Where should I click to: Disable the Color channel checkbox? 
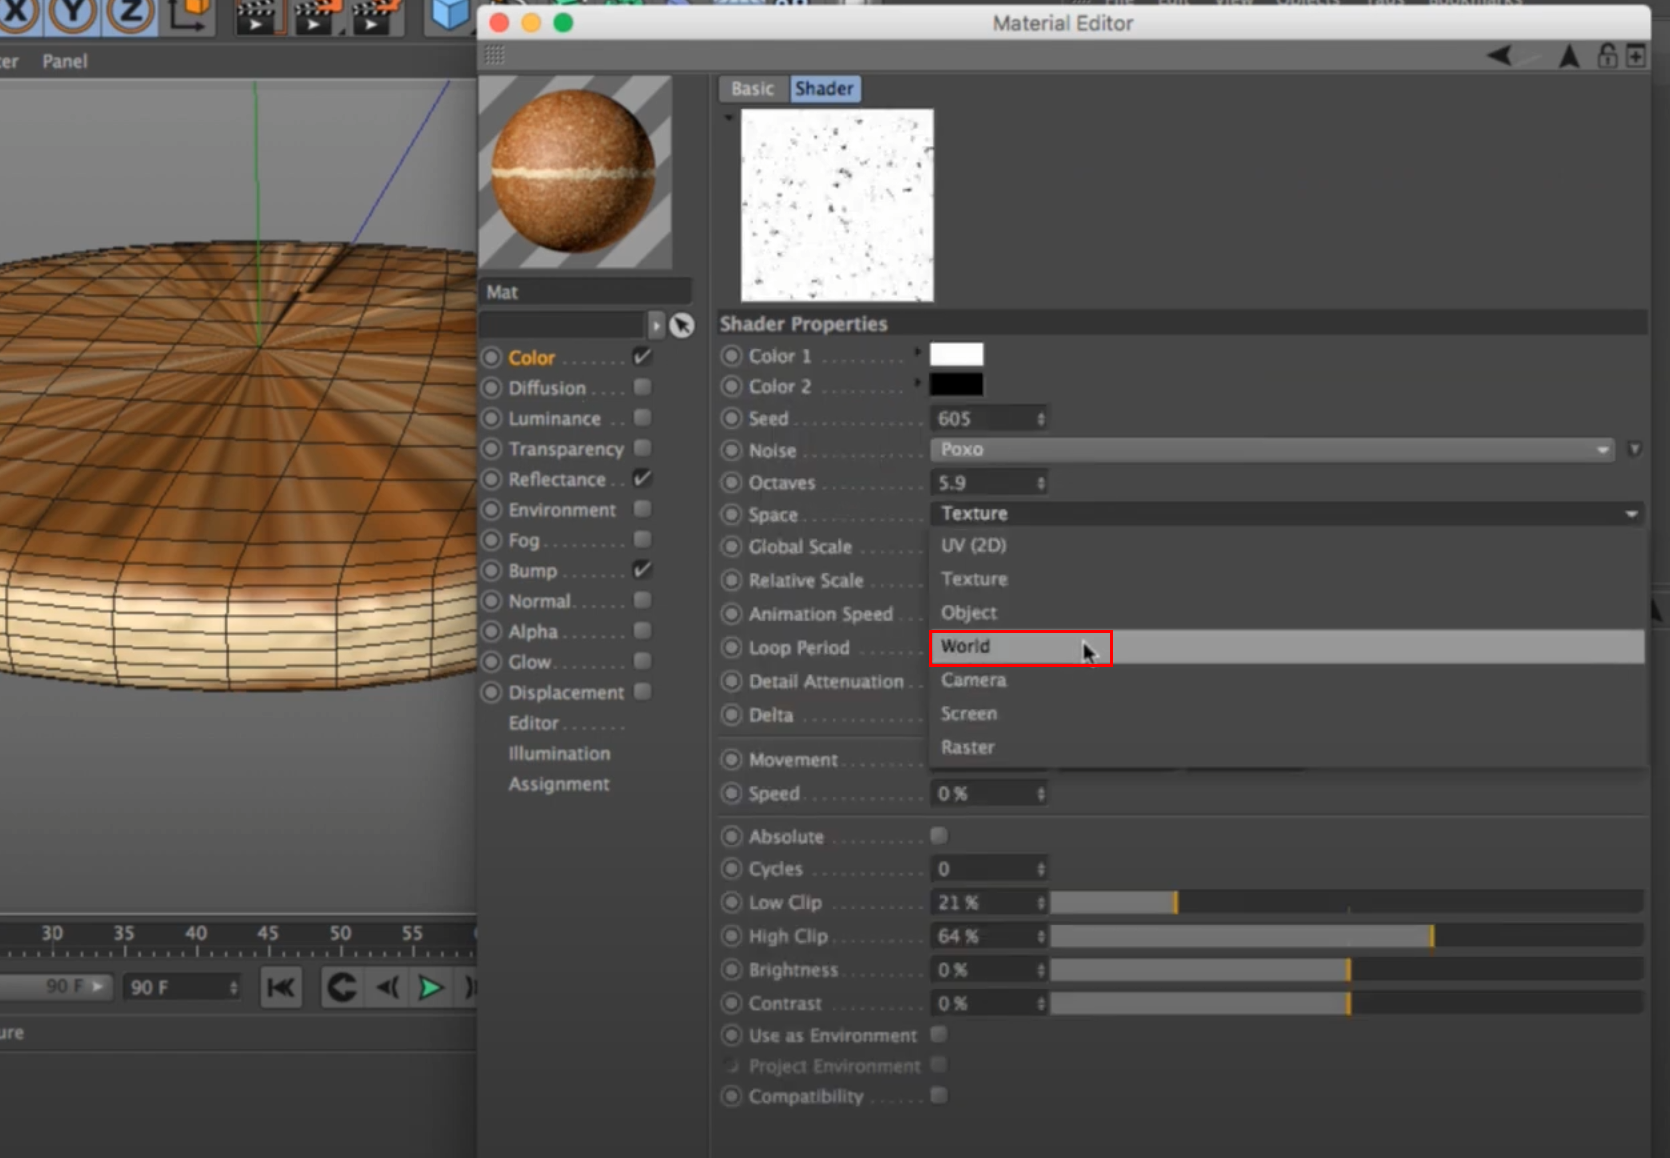642,356
